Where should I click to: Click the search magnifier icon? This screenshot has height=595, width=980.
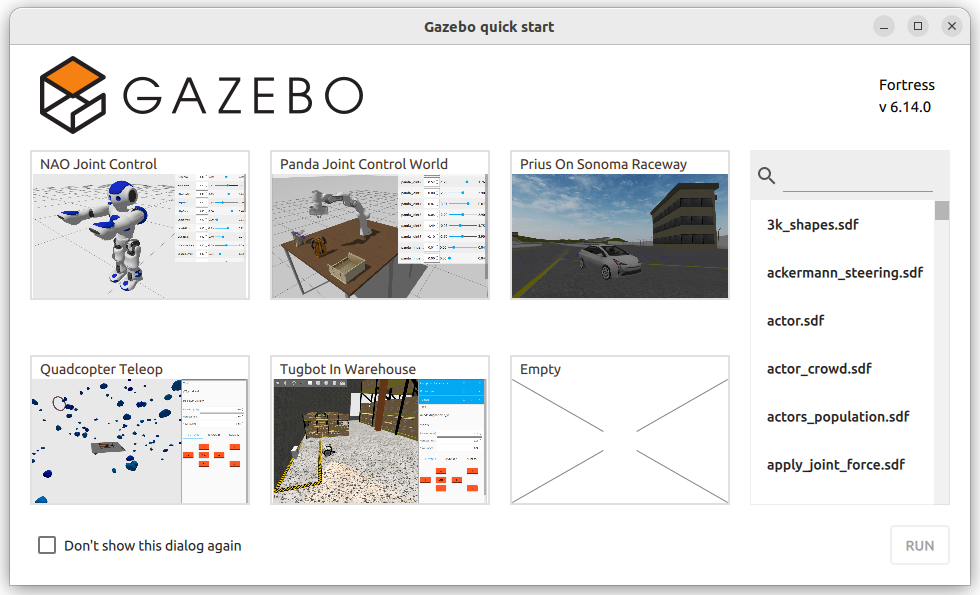pyautogui.click(x=767, y=176)
